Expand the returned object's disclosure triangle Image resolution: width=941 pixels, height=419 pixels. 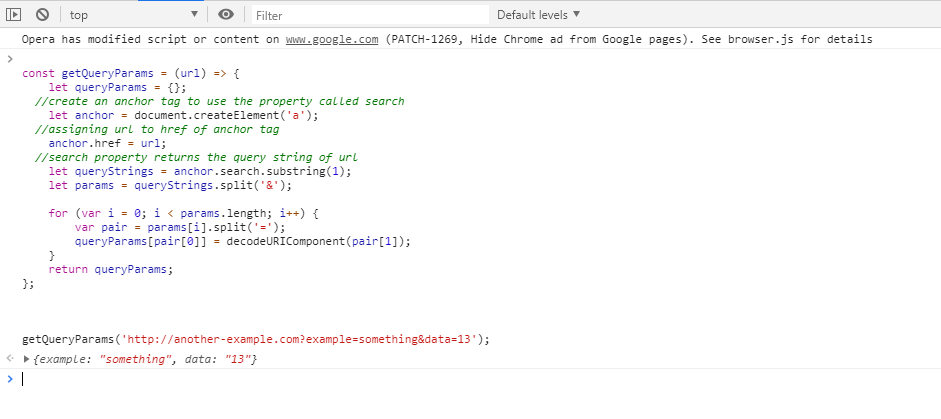[x=27, y=359]
